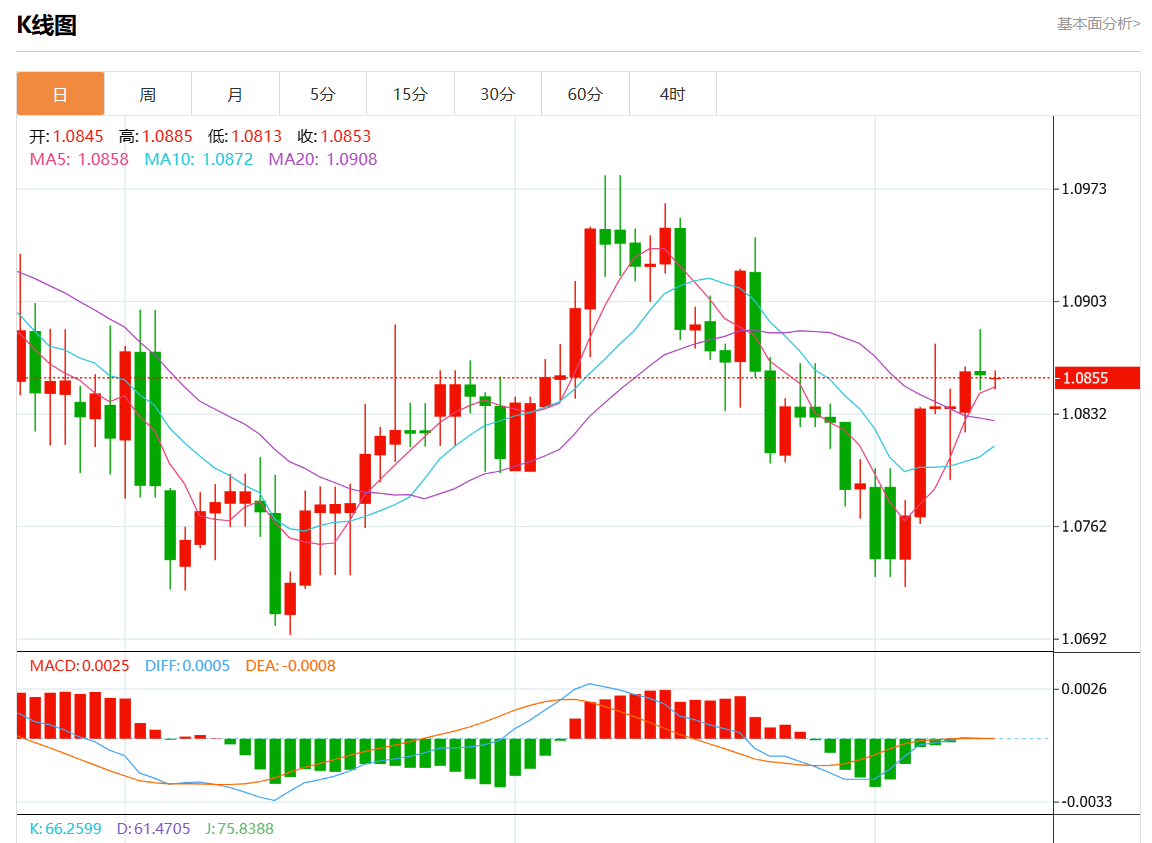Click the 1.0903 price axis label
1152x843 pixels.
point(1084,301)
